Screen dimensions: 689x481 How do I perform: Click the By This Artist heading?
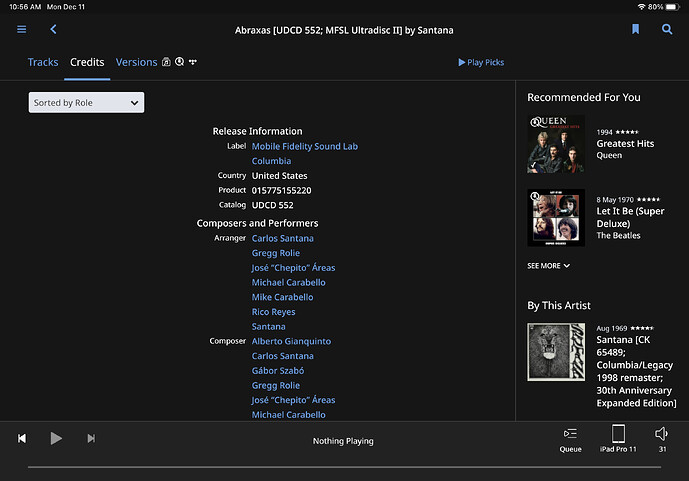click(559, 306)
